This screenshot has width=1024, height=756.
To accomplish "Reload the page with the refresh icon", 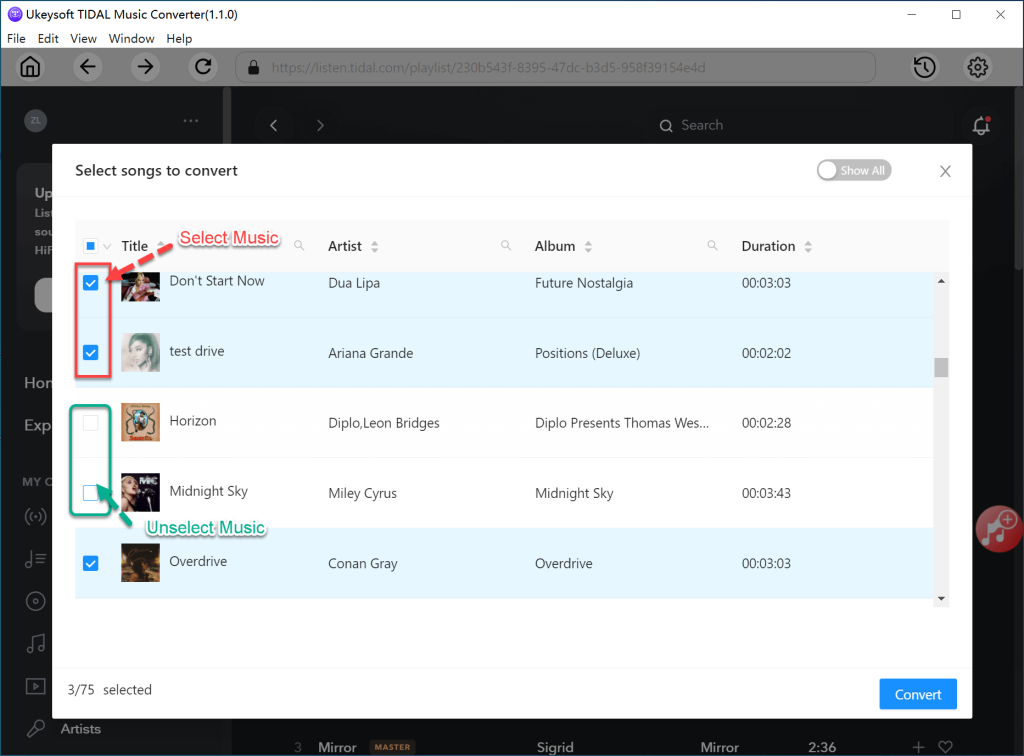I will (x=203, y=67).
